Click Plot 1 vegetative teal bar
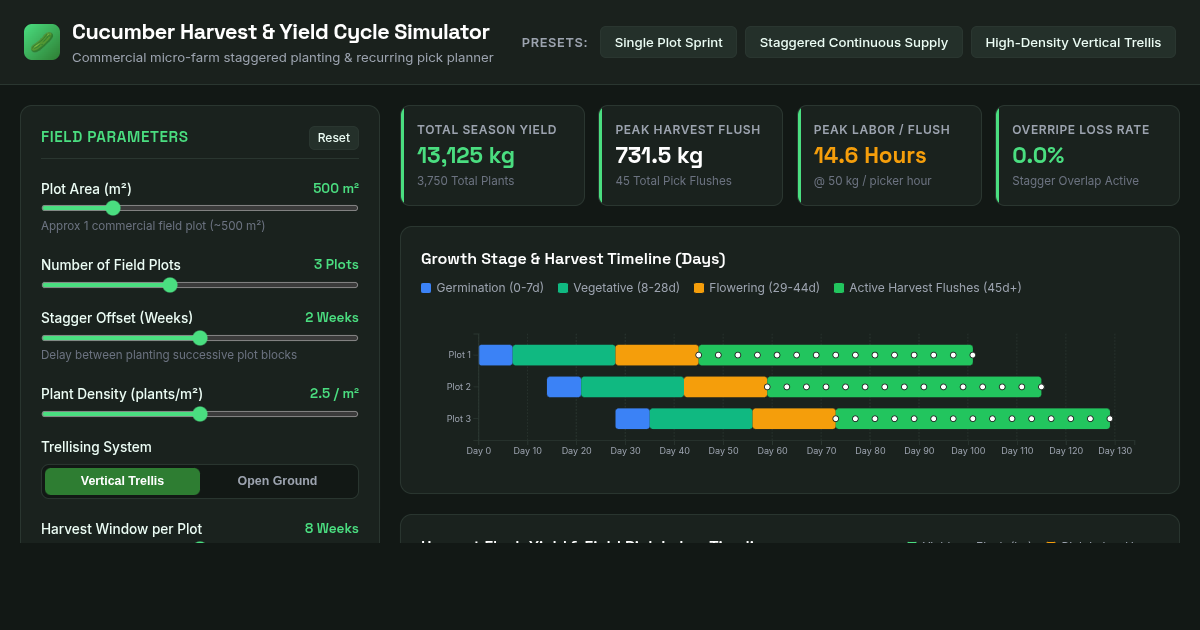 click(564, 355)
